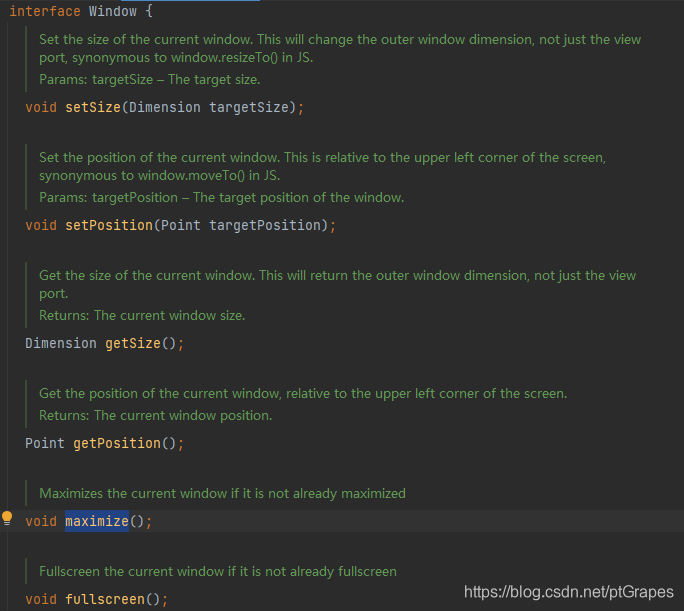Click the interface keyword
This screenshot has height=611, width=684.
[x=45, y=11]
